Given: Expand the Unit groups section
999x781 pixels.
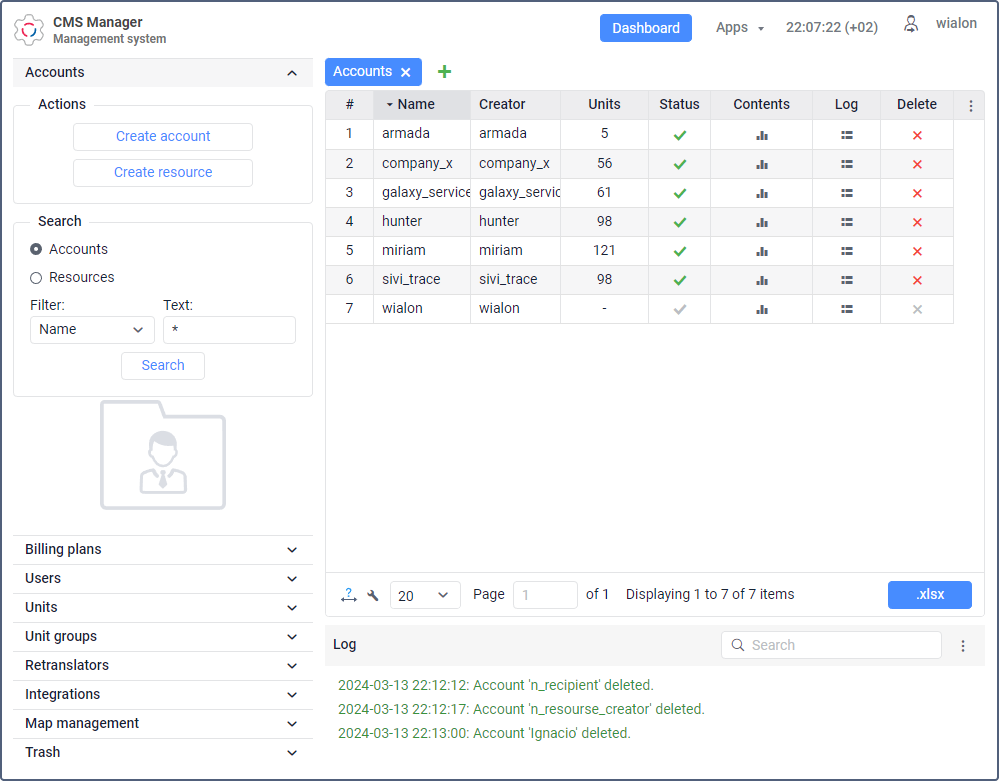Looking at the screenshot, I should click(x=163, y=637).
